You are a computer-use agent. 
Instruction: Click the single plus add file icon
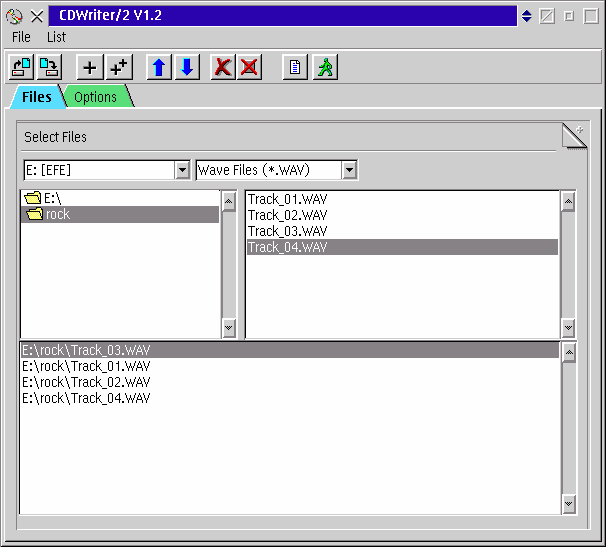[90, 68]
